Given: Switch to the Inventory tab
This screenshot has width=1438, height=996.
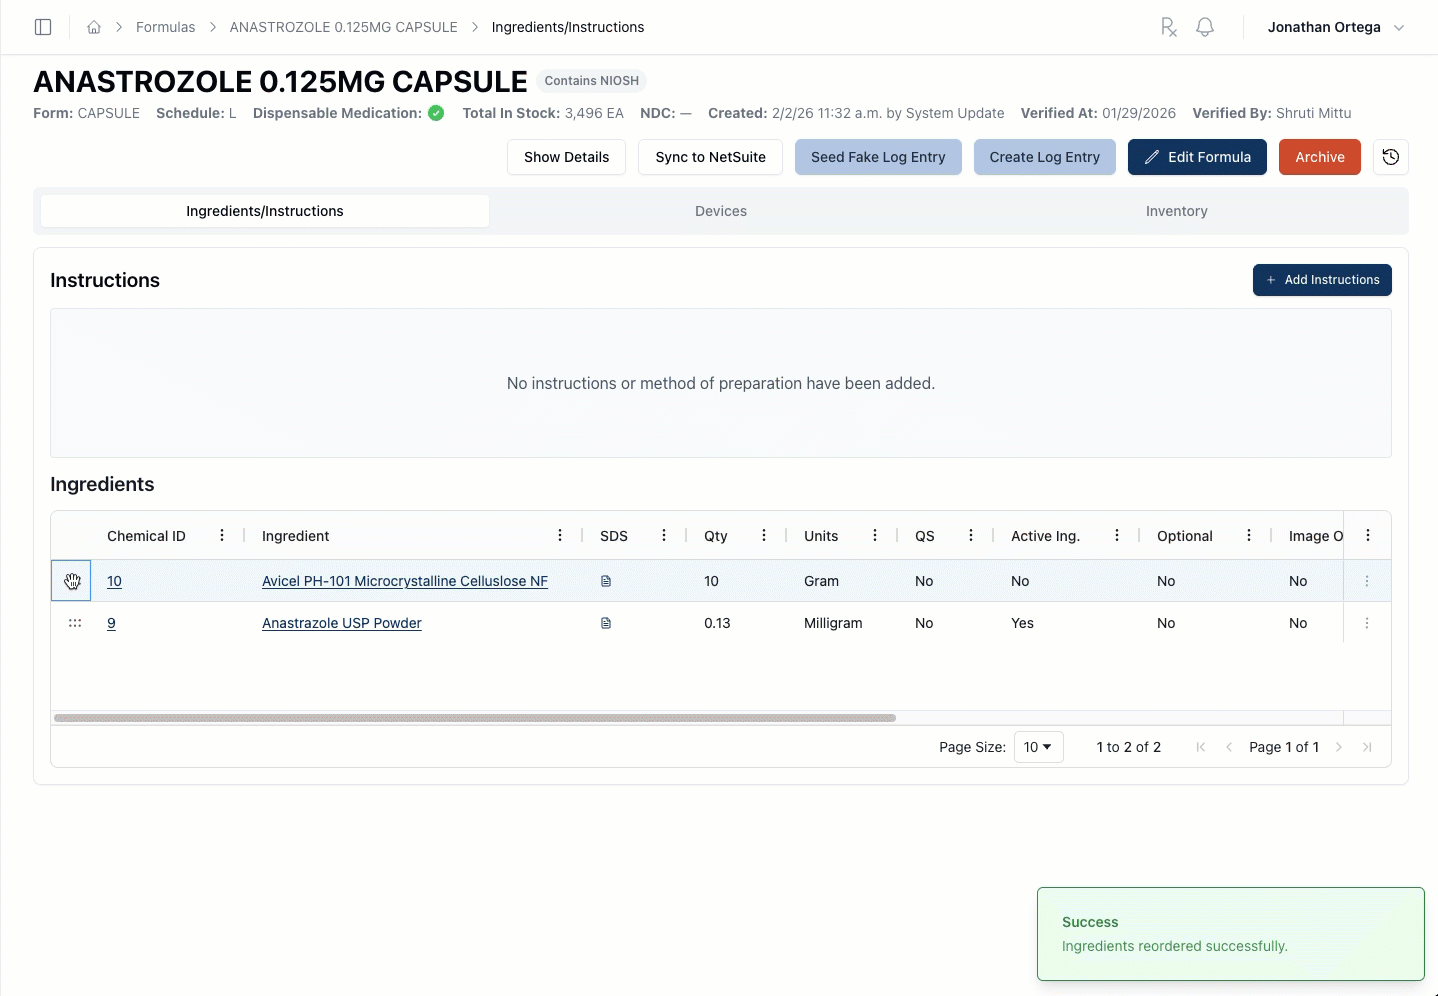Looking at the screenshot, I should (x=1176, y=211).
